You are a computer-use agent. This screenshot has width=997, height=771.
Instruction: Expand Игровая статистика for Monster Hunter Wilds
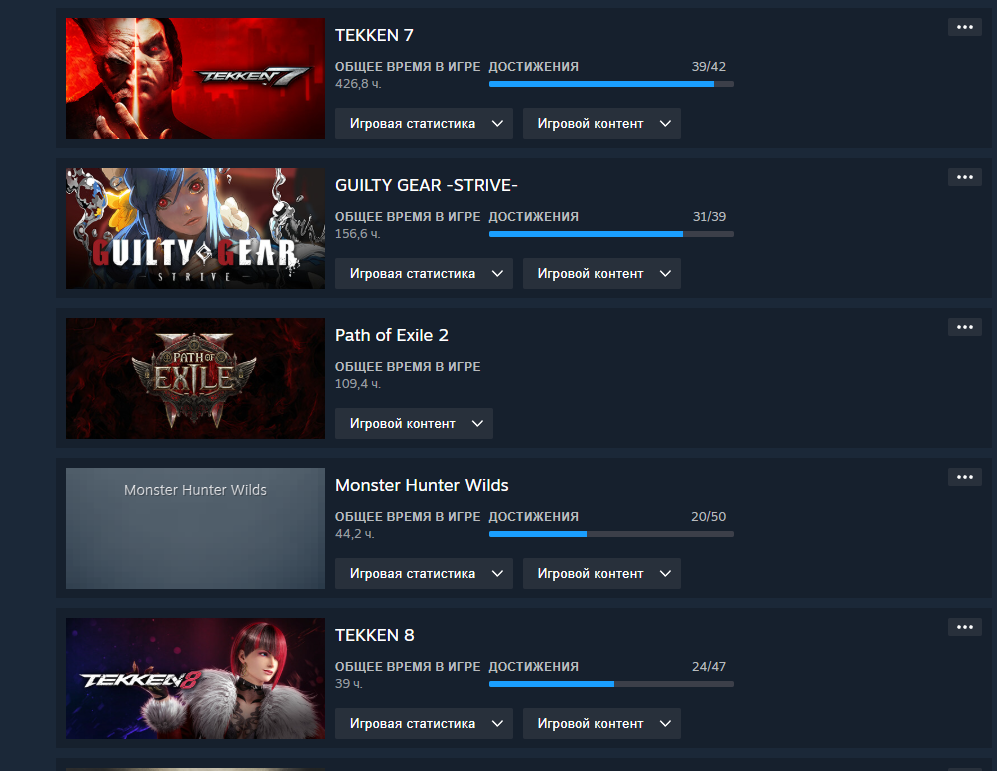coord(423,573)
